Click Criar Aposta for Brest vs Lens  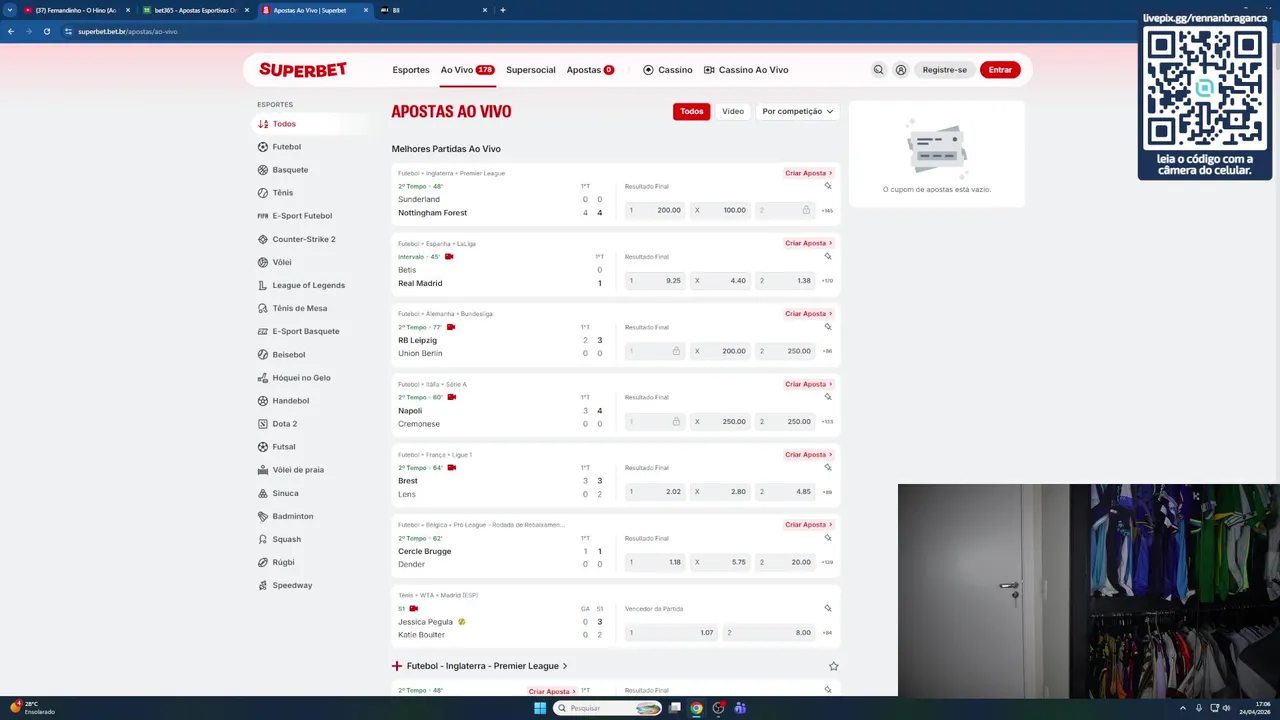(x=808, y=455)
